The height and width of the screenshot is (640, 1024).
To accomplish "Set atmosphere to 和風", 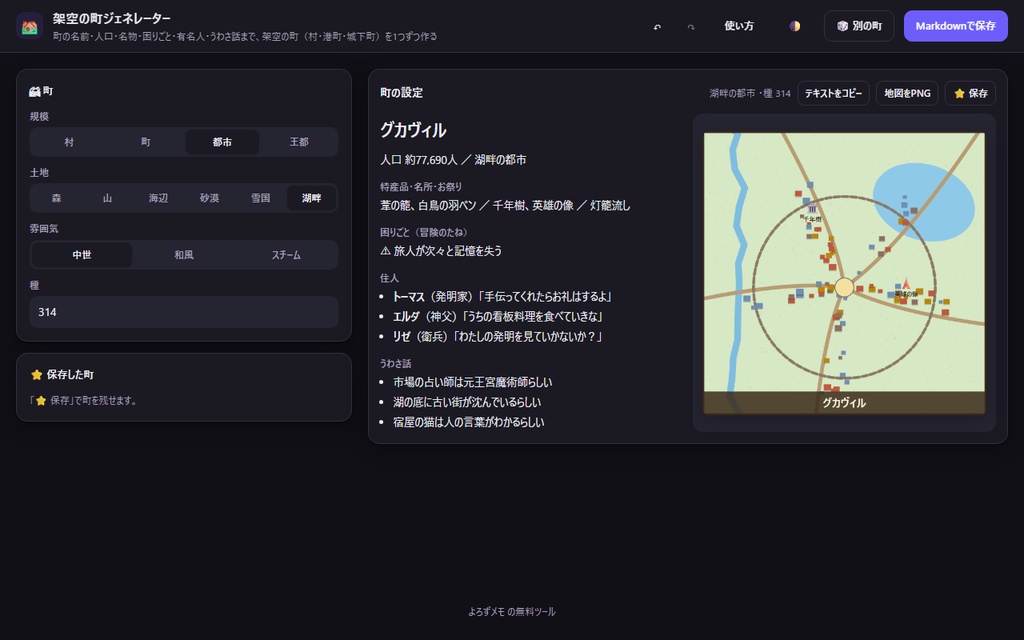I will [x=184, y=255].
